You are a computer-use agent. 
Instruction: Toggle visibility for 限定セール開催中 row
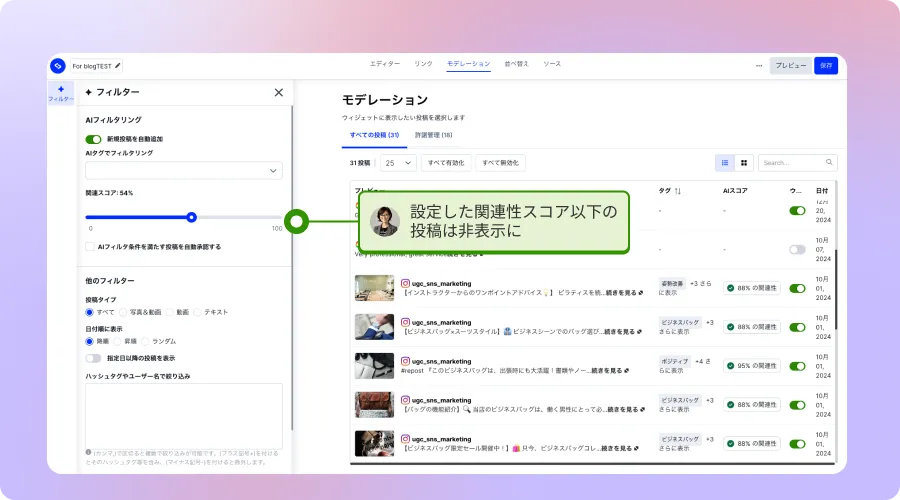[797, 444]
